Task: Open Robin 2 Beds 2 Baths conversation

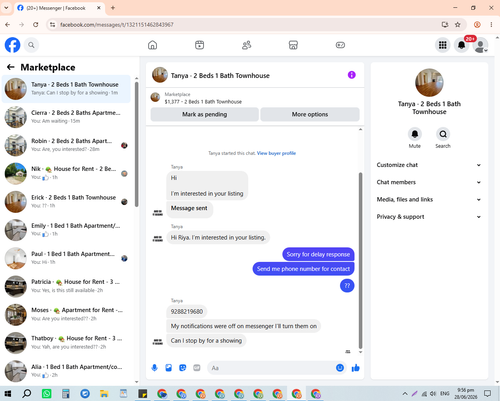Action: [66, 145]
